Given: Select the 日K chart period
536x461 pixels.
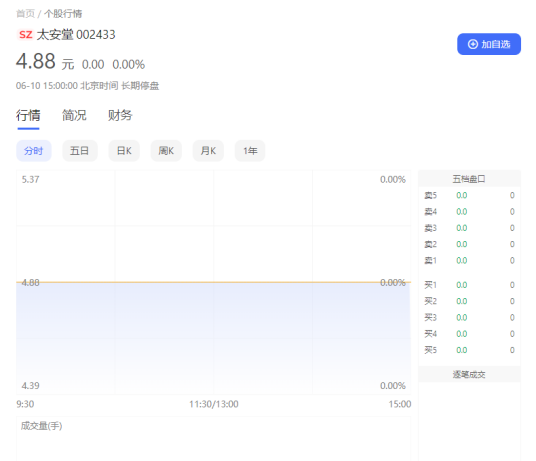Looking at the screenshot, I should tap(124, 151).
